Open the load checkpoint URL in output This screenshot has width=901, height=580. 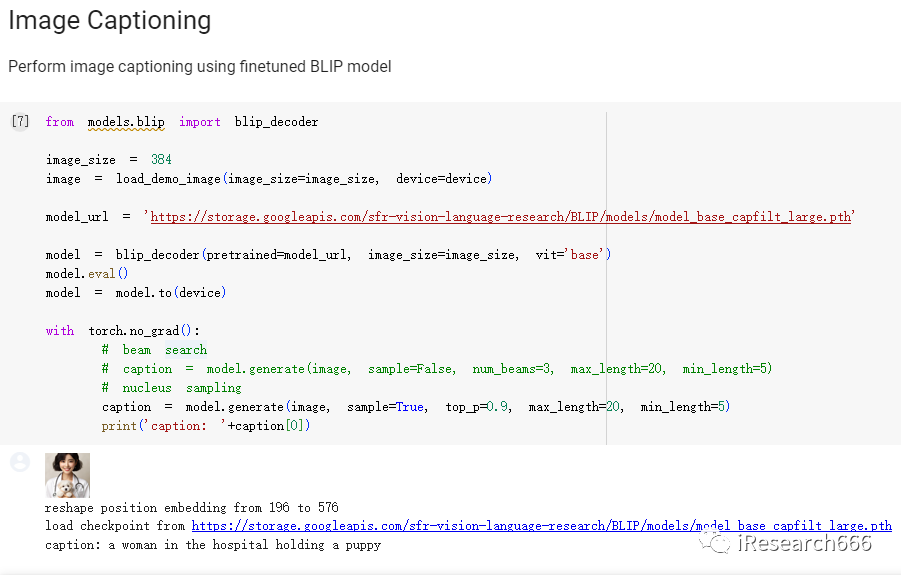(x=541, y=525)
